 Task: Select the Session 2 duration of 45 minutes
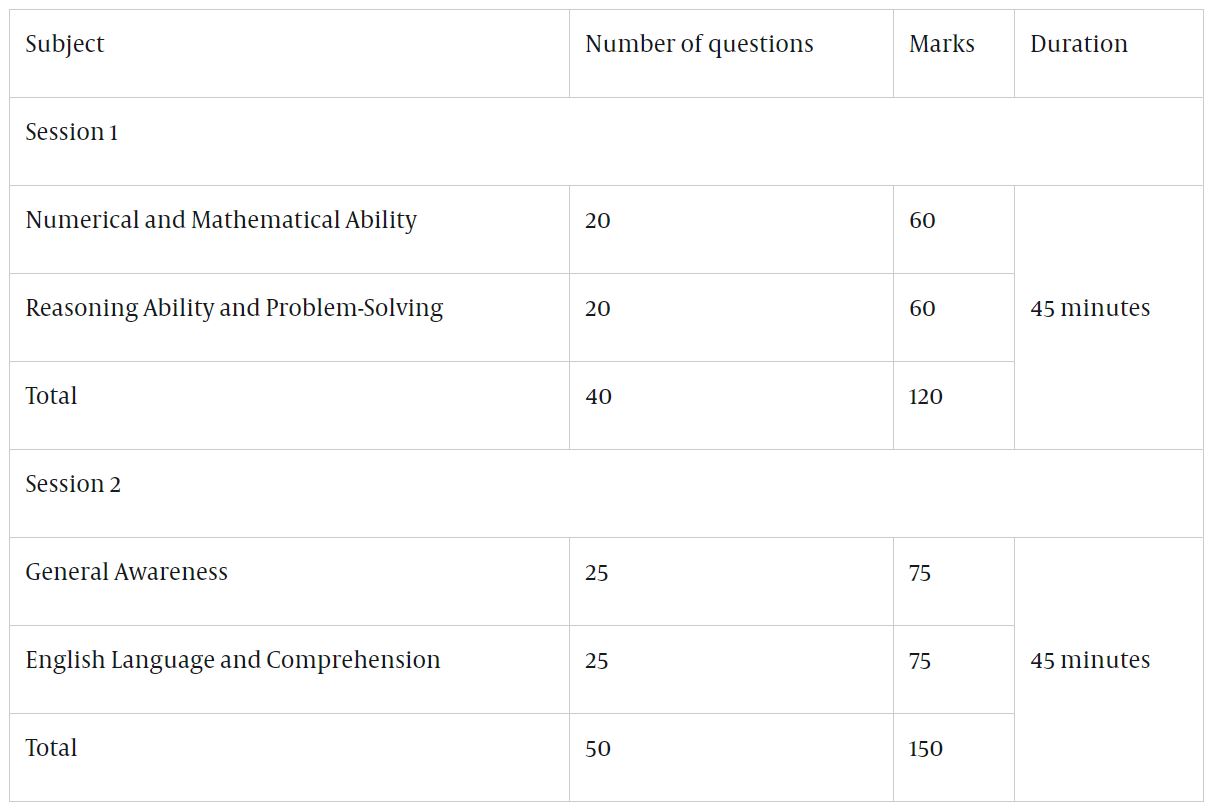pos(1090,660)
